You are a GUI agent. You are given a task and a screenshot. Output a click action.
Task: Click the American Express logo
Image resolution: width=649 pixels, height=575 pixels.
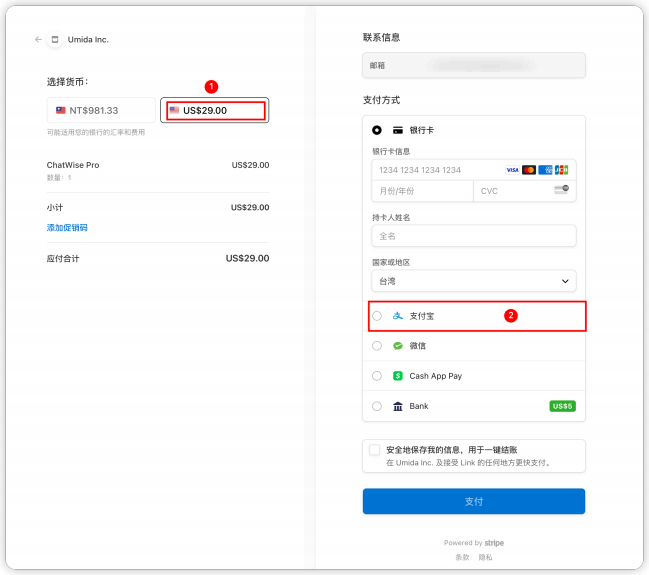[x=545, y=170]
